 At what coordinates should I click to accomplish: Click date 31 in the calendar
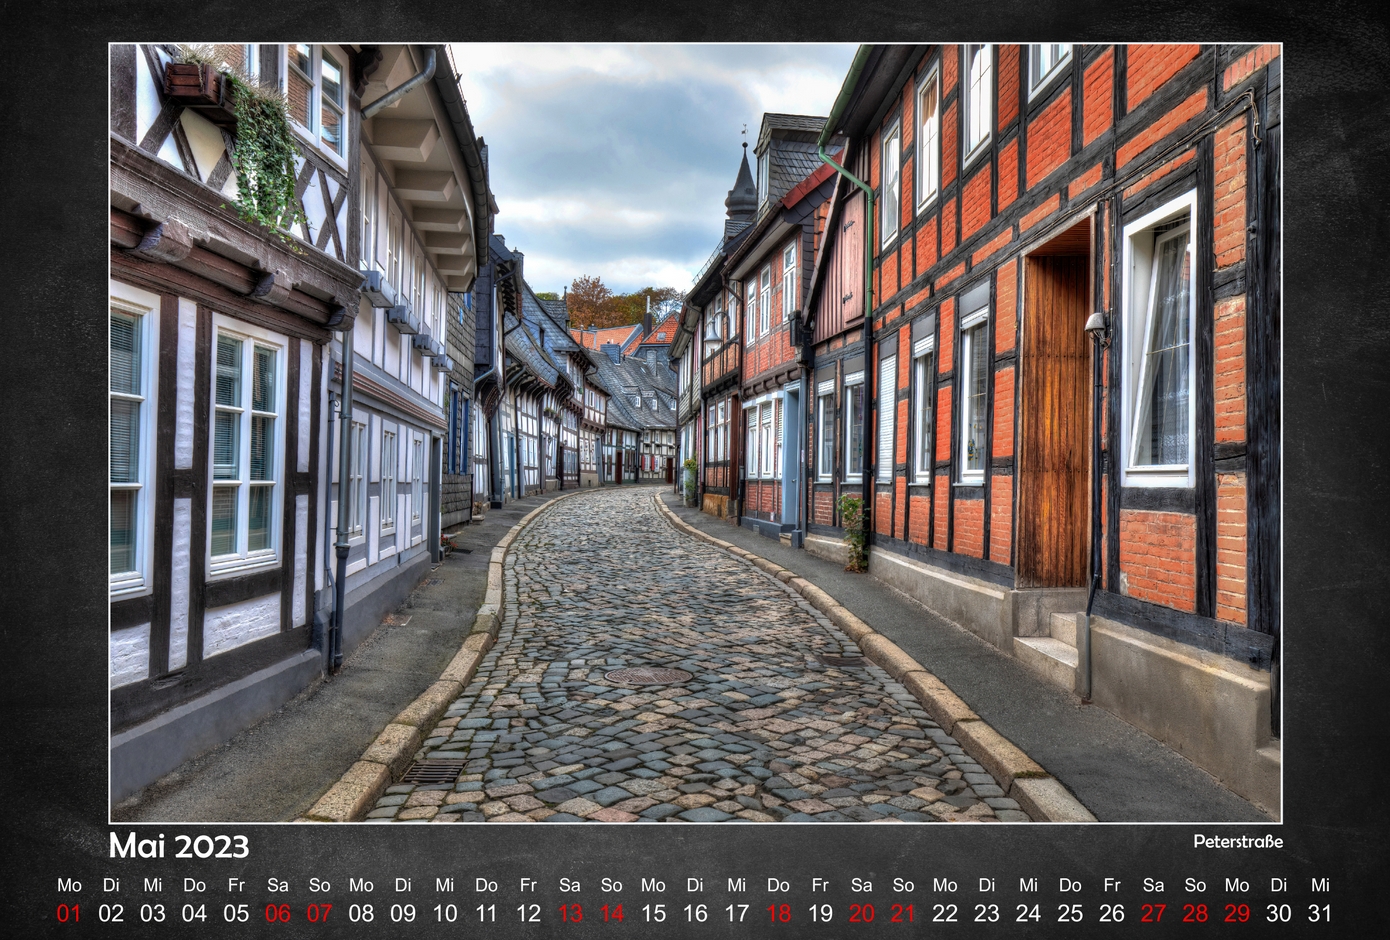(1320, 913)
